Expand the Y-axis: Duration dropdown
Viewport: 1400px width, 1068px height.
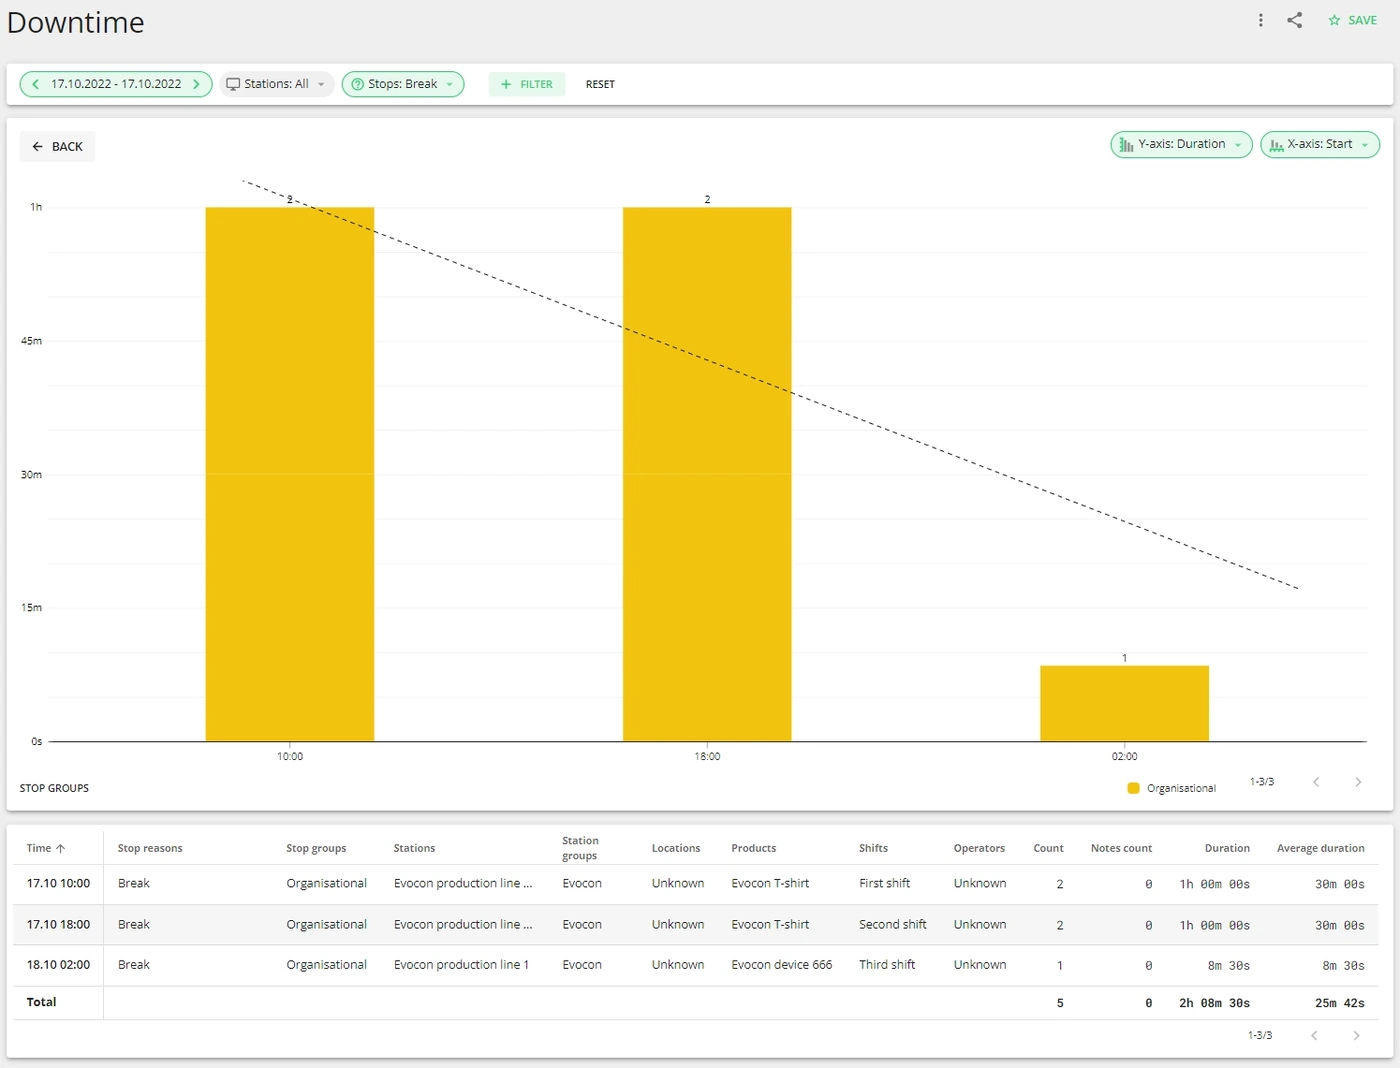pyautogui.click(x=1181, y=145)
